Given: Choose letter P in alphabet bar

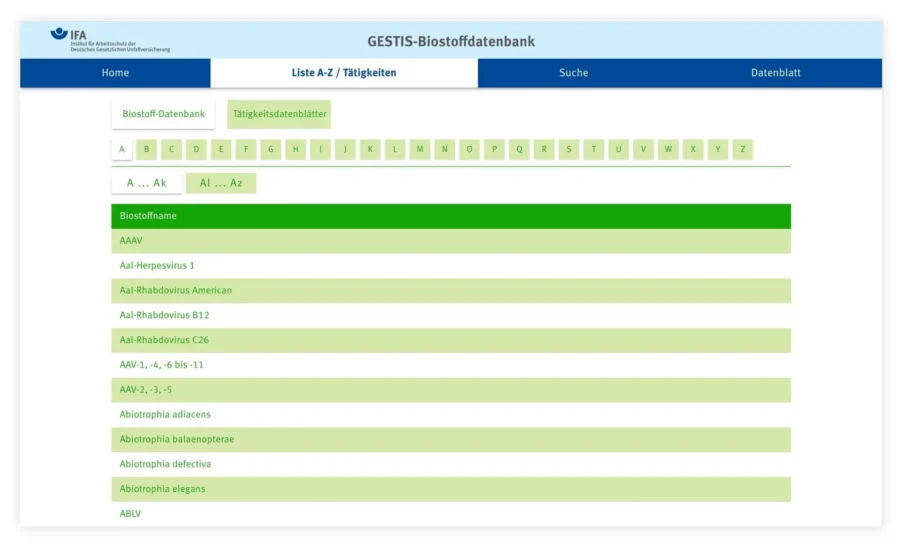Looking at the screenshot, I should pos(494,149).
